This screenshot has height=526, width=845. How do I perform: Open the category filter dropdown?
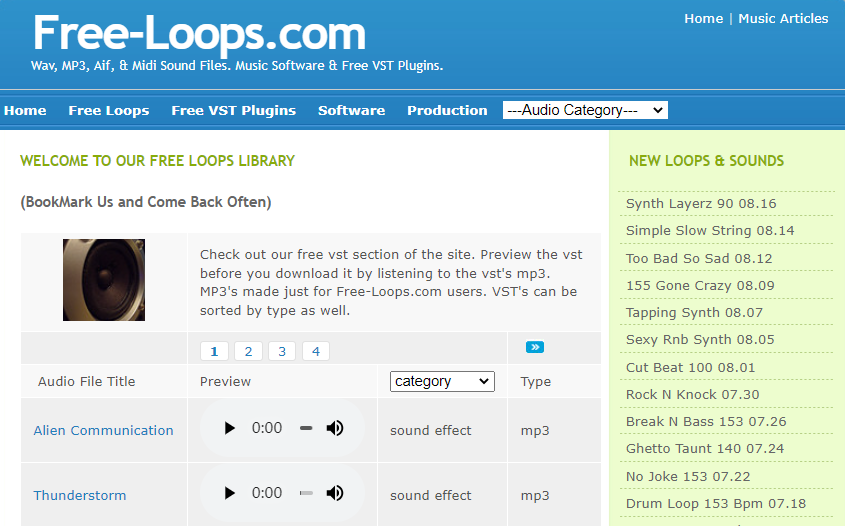coord(442,382)
